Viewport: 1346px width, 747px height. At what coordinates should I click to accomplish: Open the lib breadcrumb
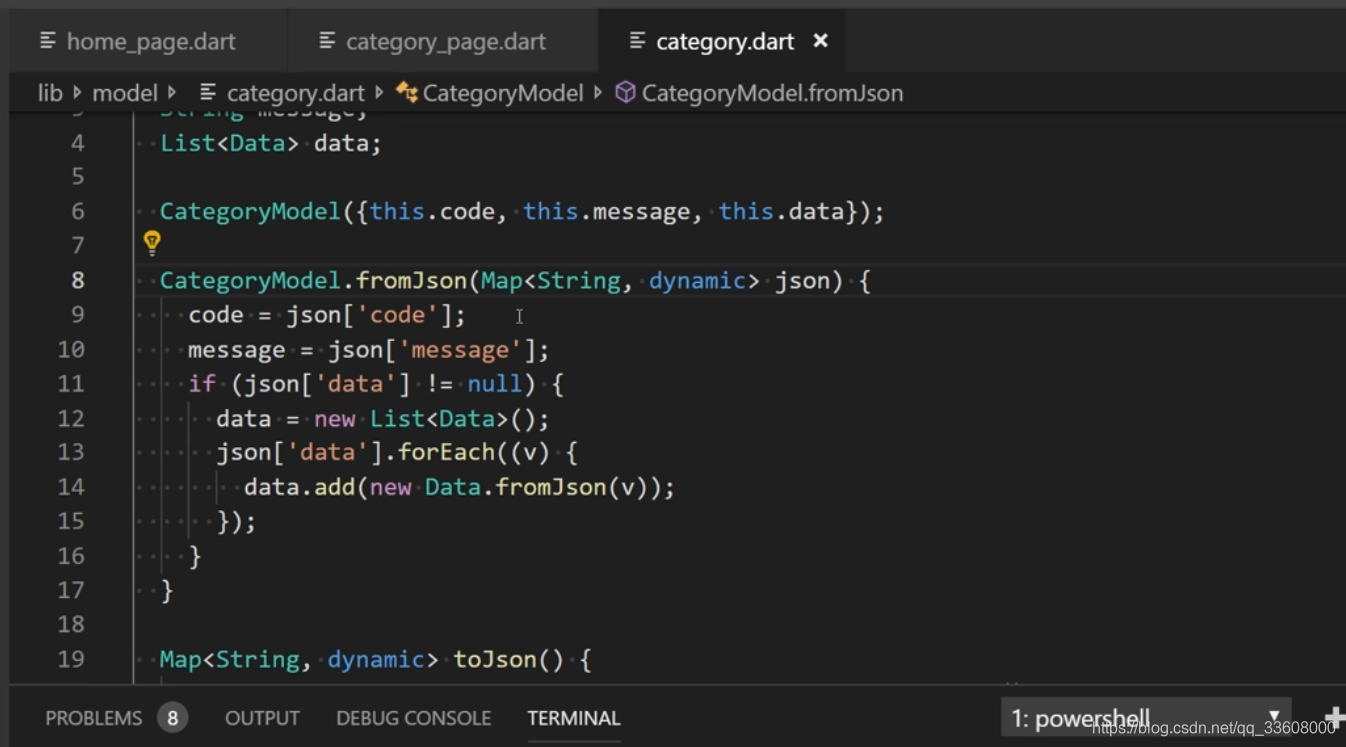(50, 93)
